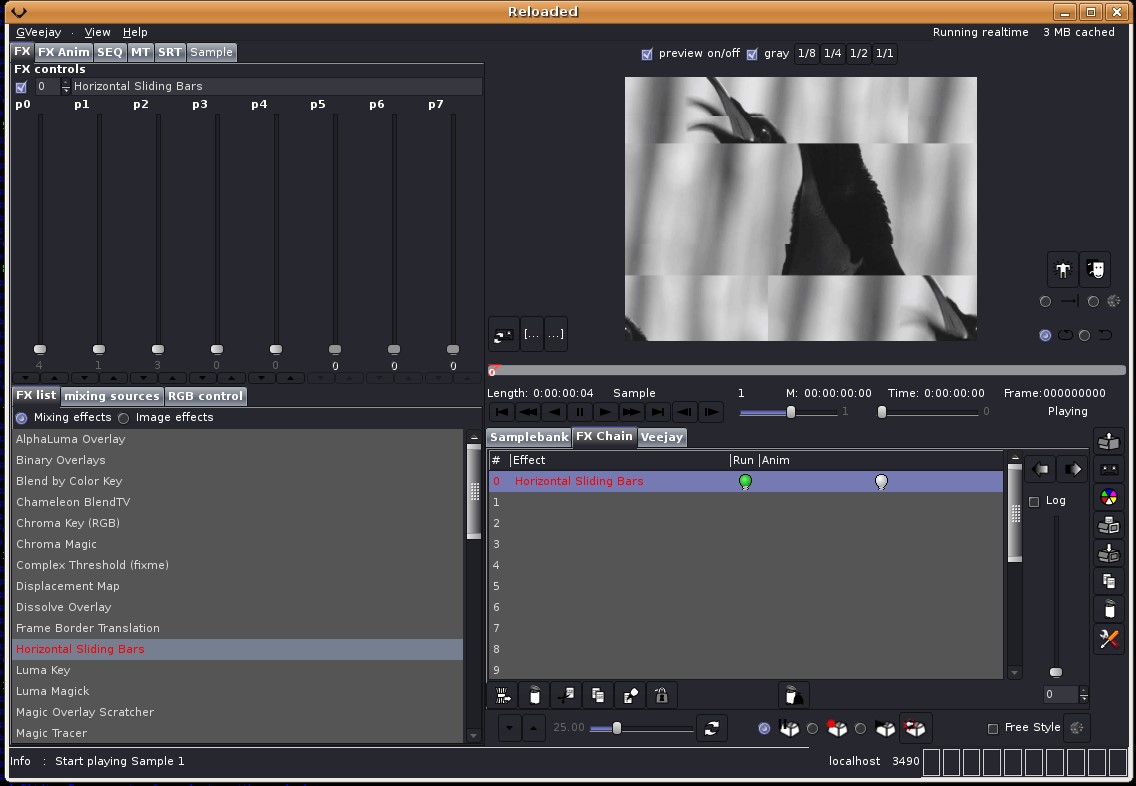This screenshot has height=786, width=1136.
Task: Switch to the Samplebank tab
Action: 528,437
